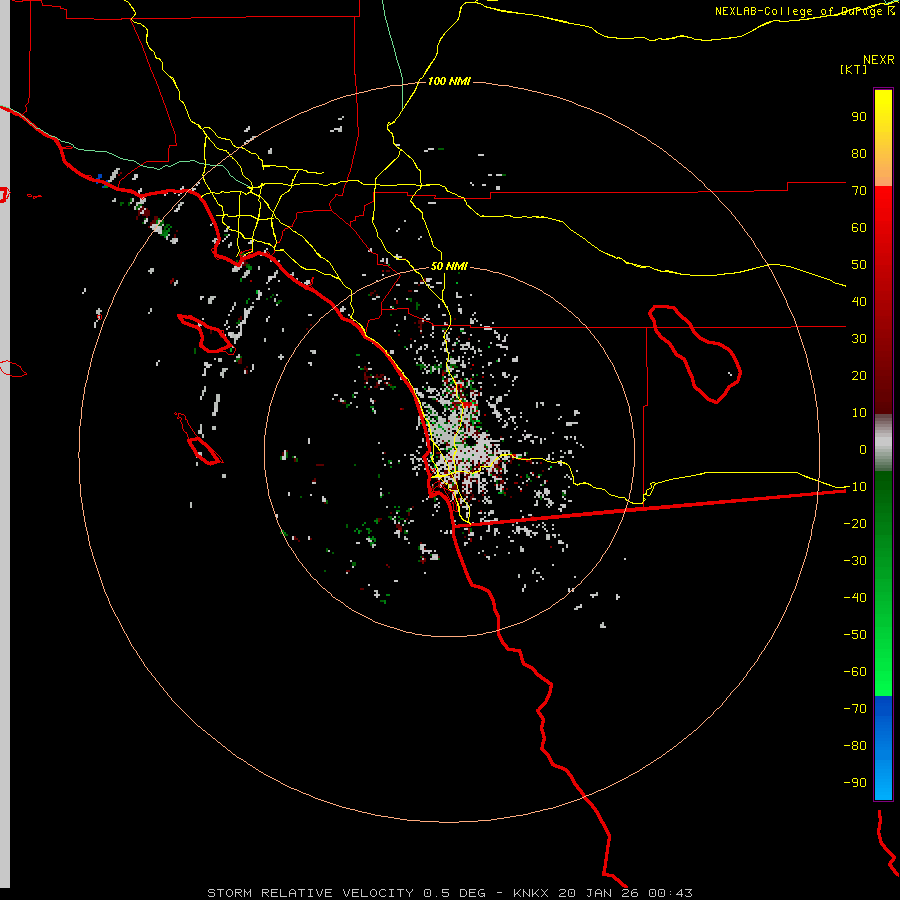Click the 20 JAN 26 date text
900x900 pixels.
[x=598, y=893]
